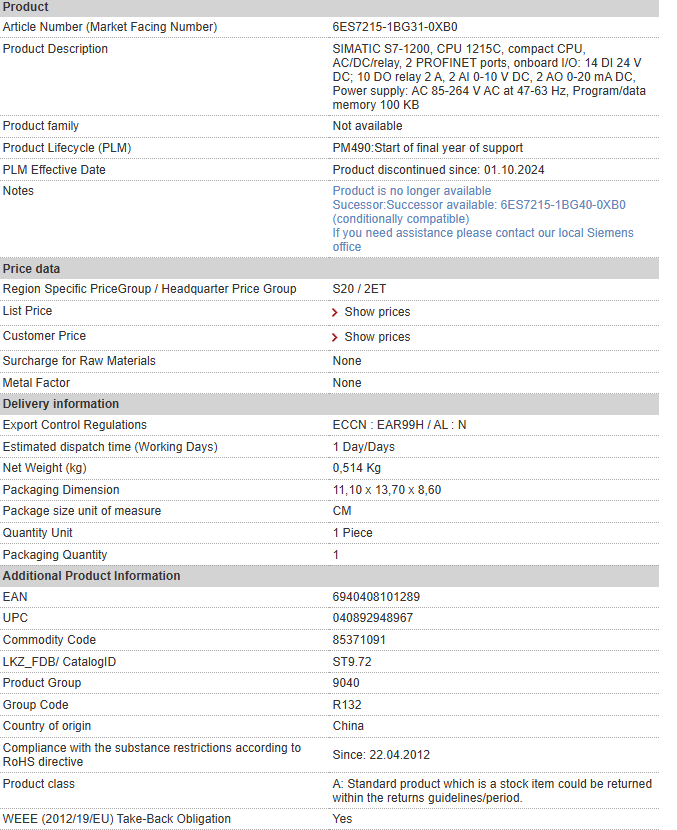
Task: Select 'PM490:Start of final year of support'
Action: 428,148
